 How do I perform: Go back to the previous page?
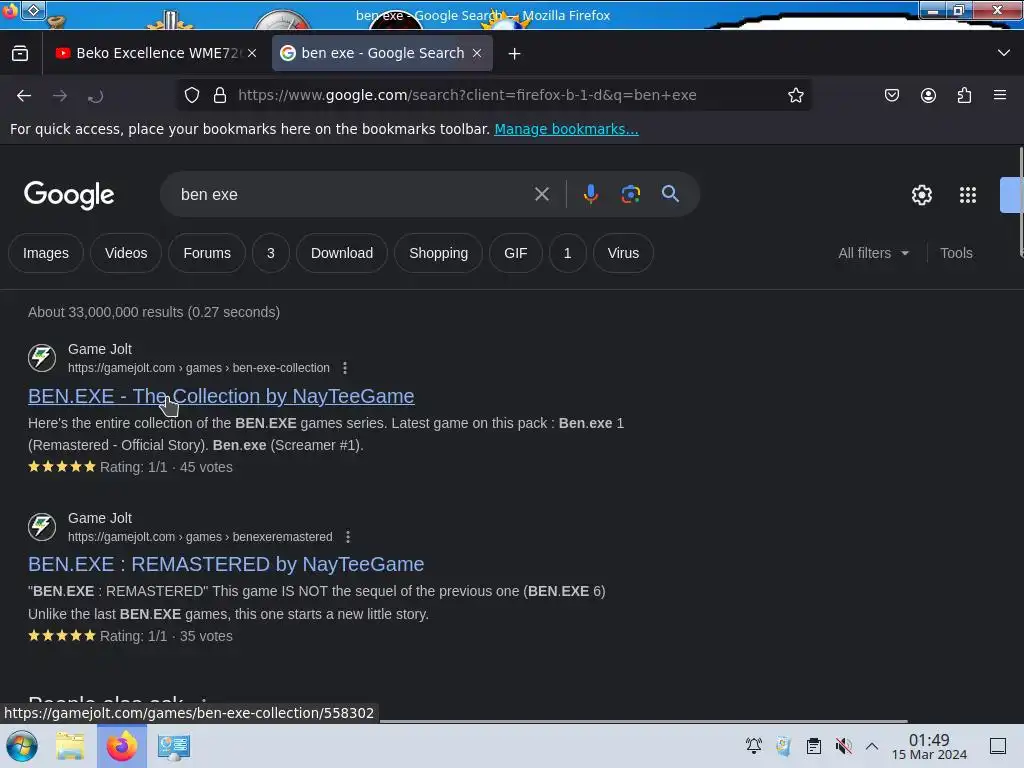pyautogui.click(x=24, y=96)
